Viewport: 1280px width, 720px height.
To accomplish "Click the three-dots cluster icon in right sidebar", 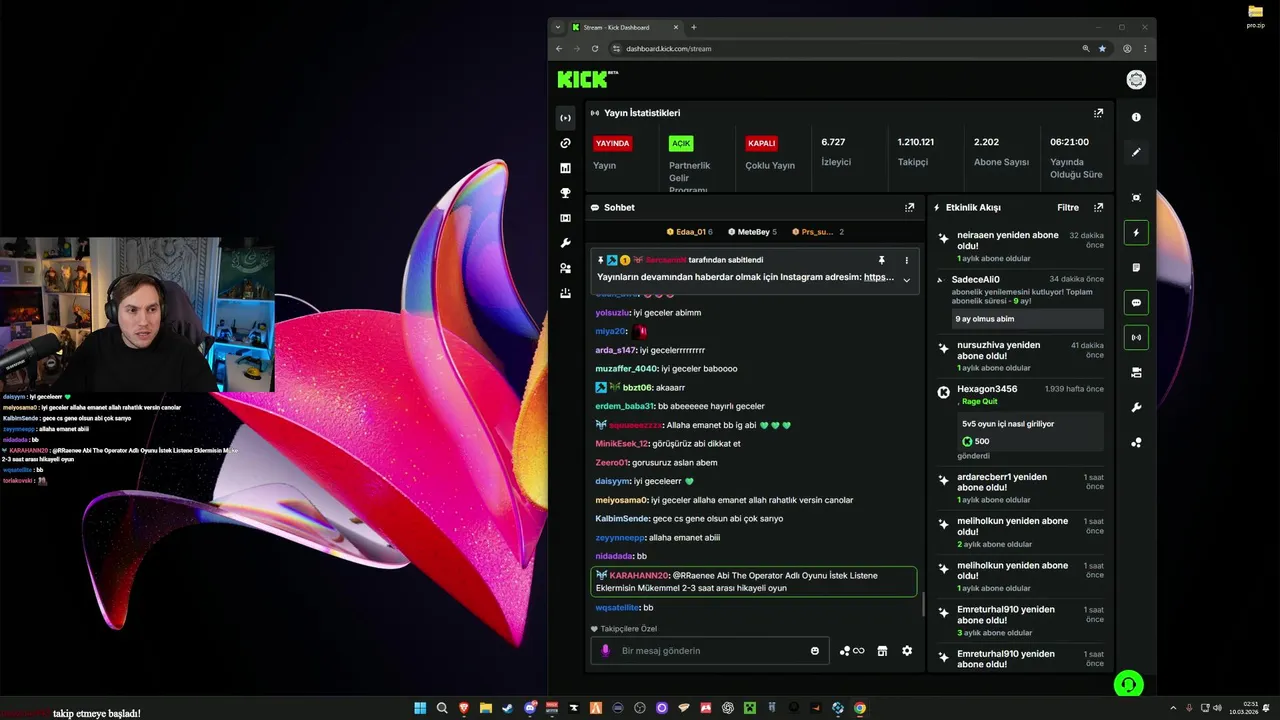I will pyautogui.click(x=1136, y=442).
